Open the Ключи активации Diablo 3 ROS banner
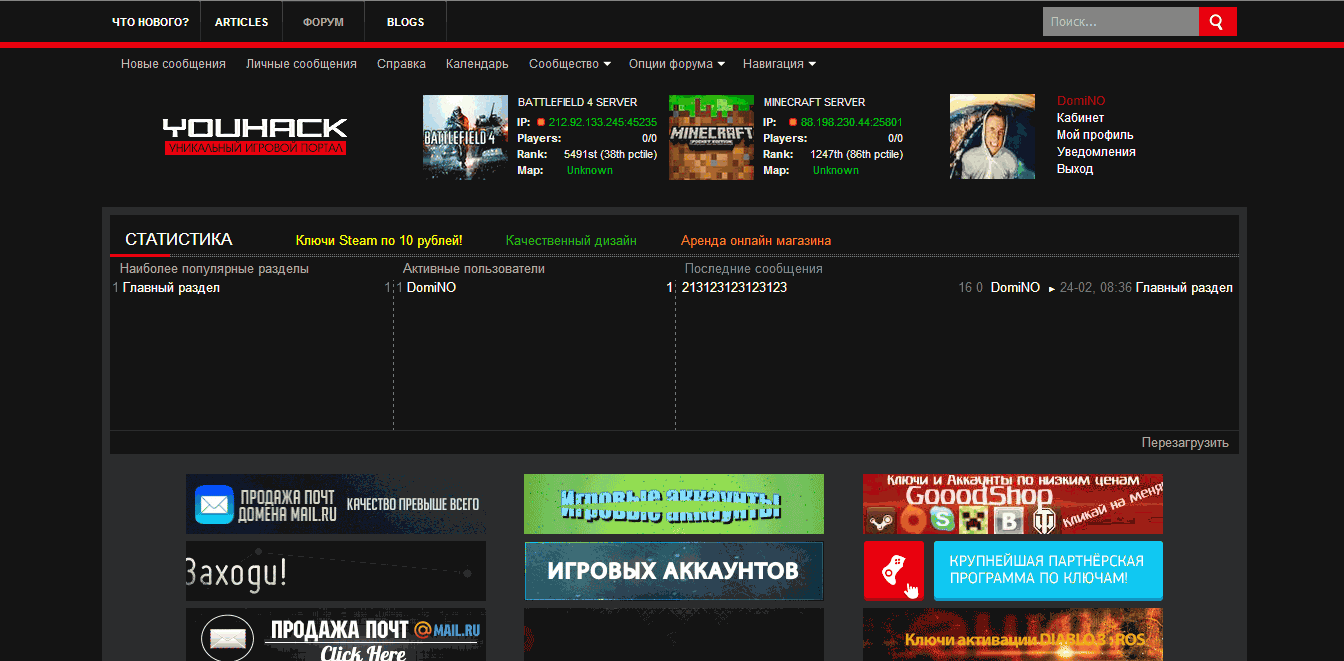The height and width of the screenshot is (661, 1344). (x=1013, y=635)
